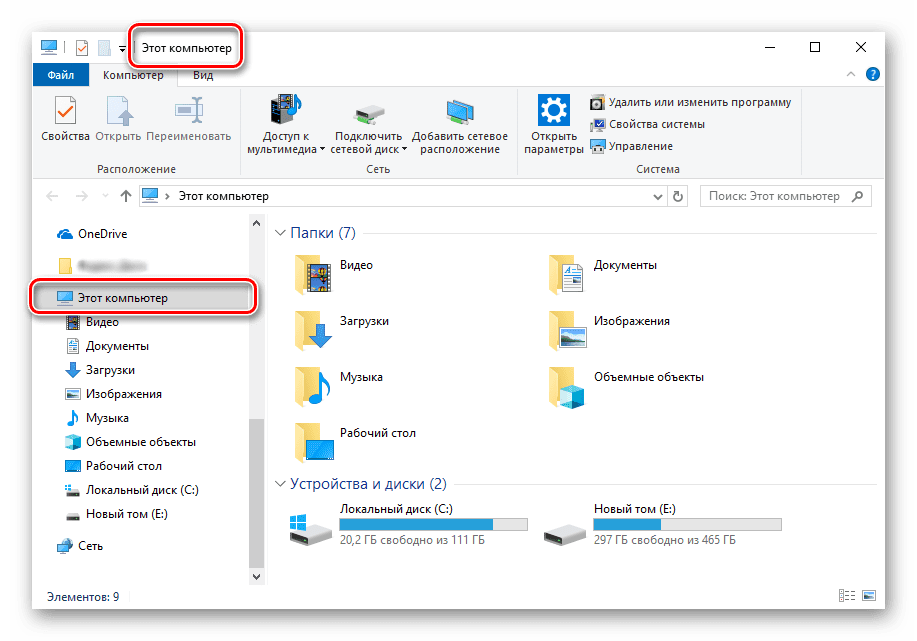Select Музыка folder in main pane
Screen dimensions: 917x641
pos(339,386)
